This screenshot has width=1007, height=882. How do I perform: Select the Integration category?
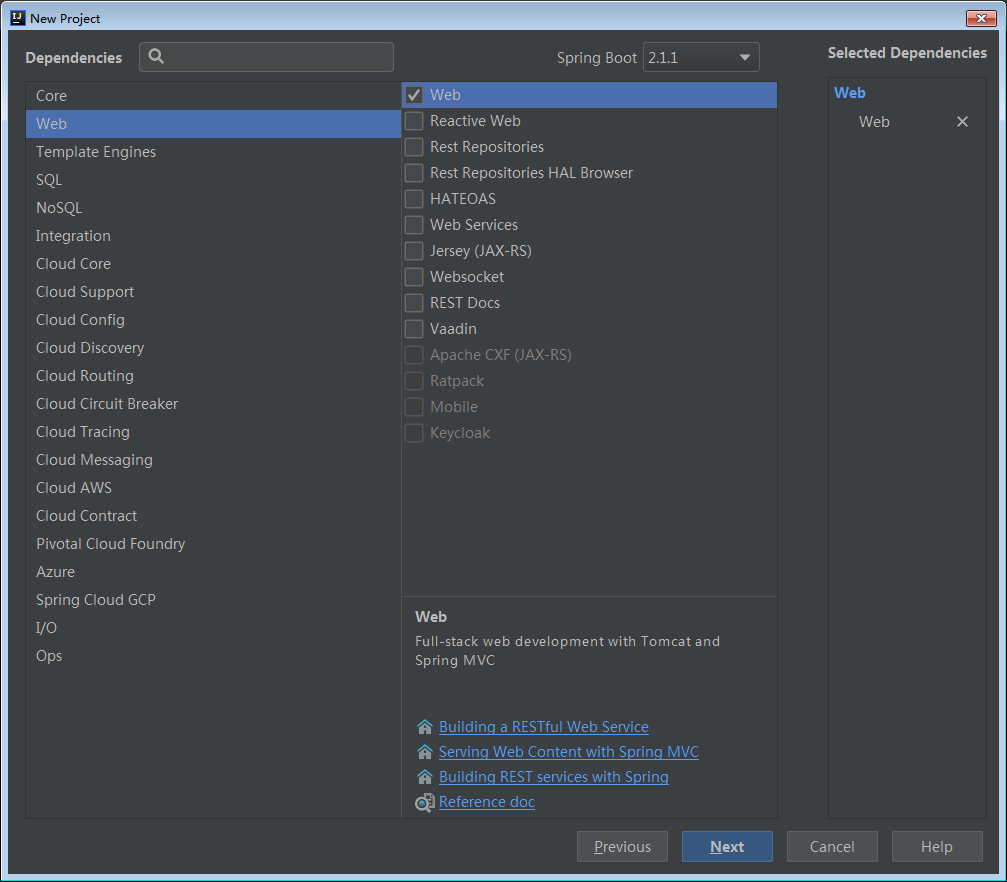[213, 236]
